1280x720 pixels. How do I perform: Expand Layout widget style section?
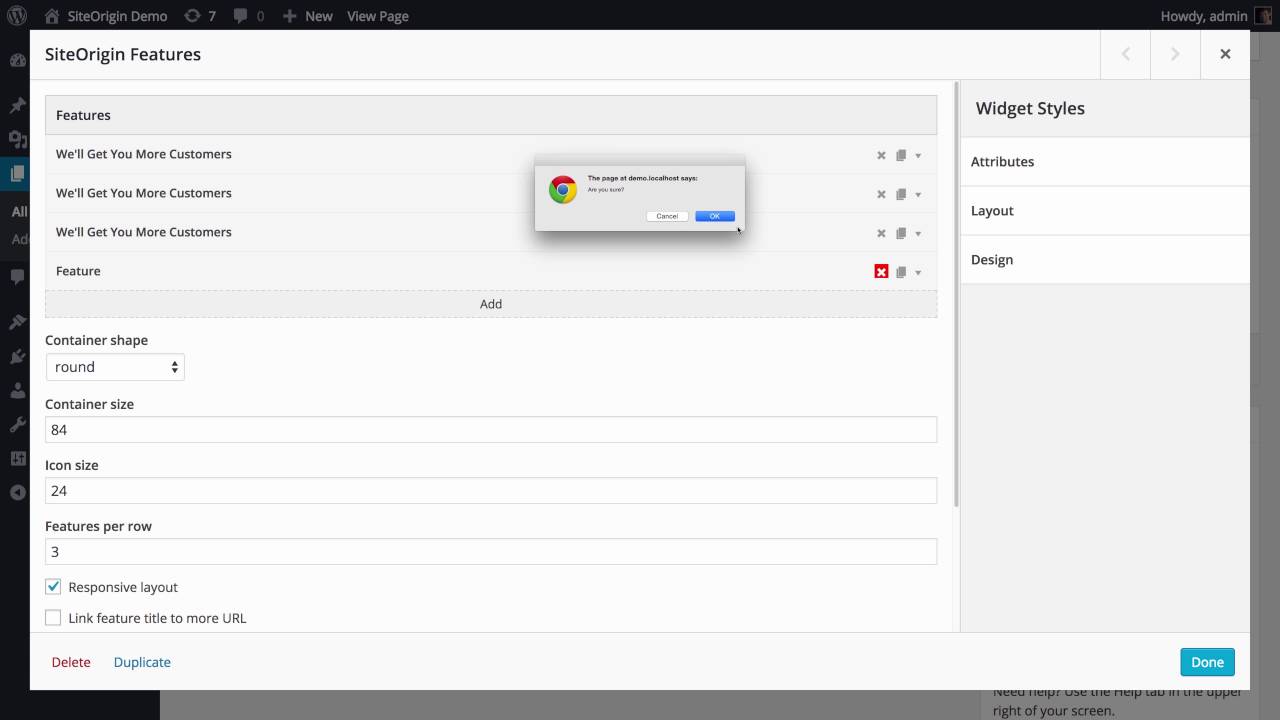[x=1105, y=210]
